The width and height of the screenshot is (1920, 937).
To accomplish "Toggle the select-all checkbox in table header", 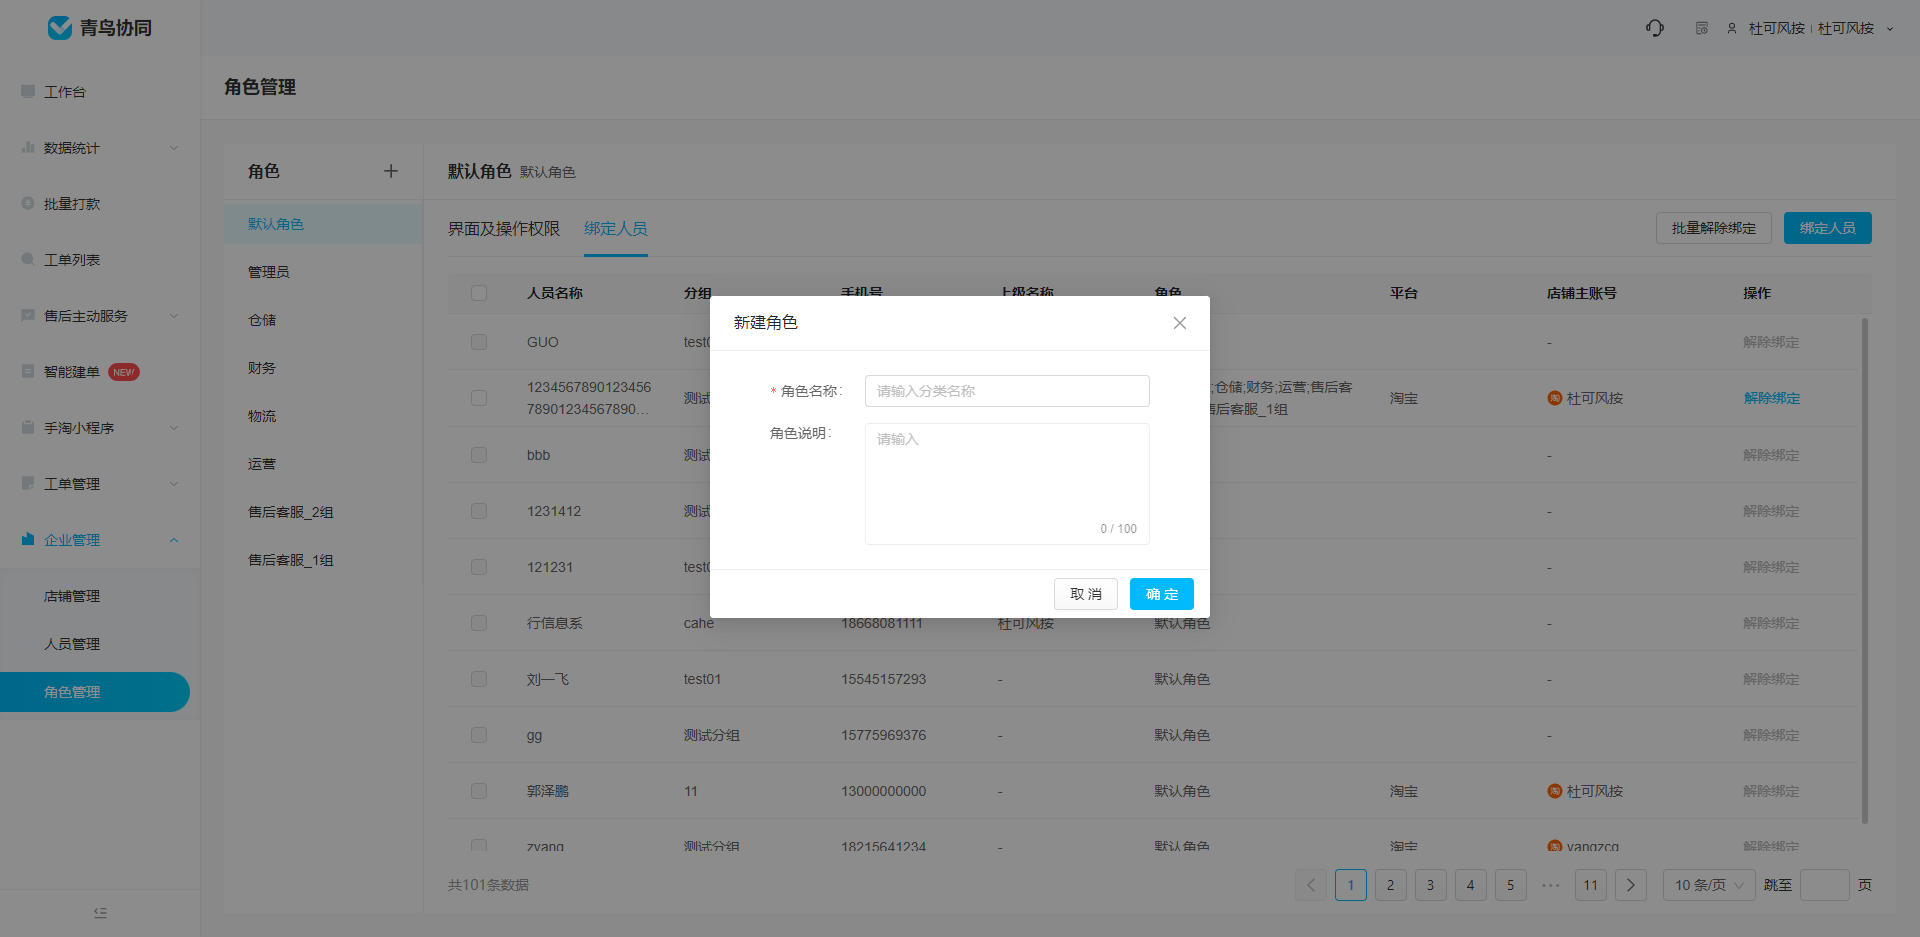I will pos(479,293).
